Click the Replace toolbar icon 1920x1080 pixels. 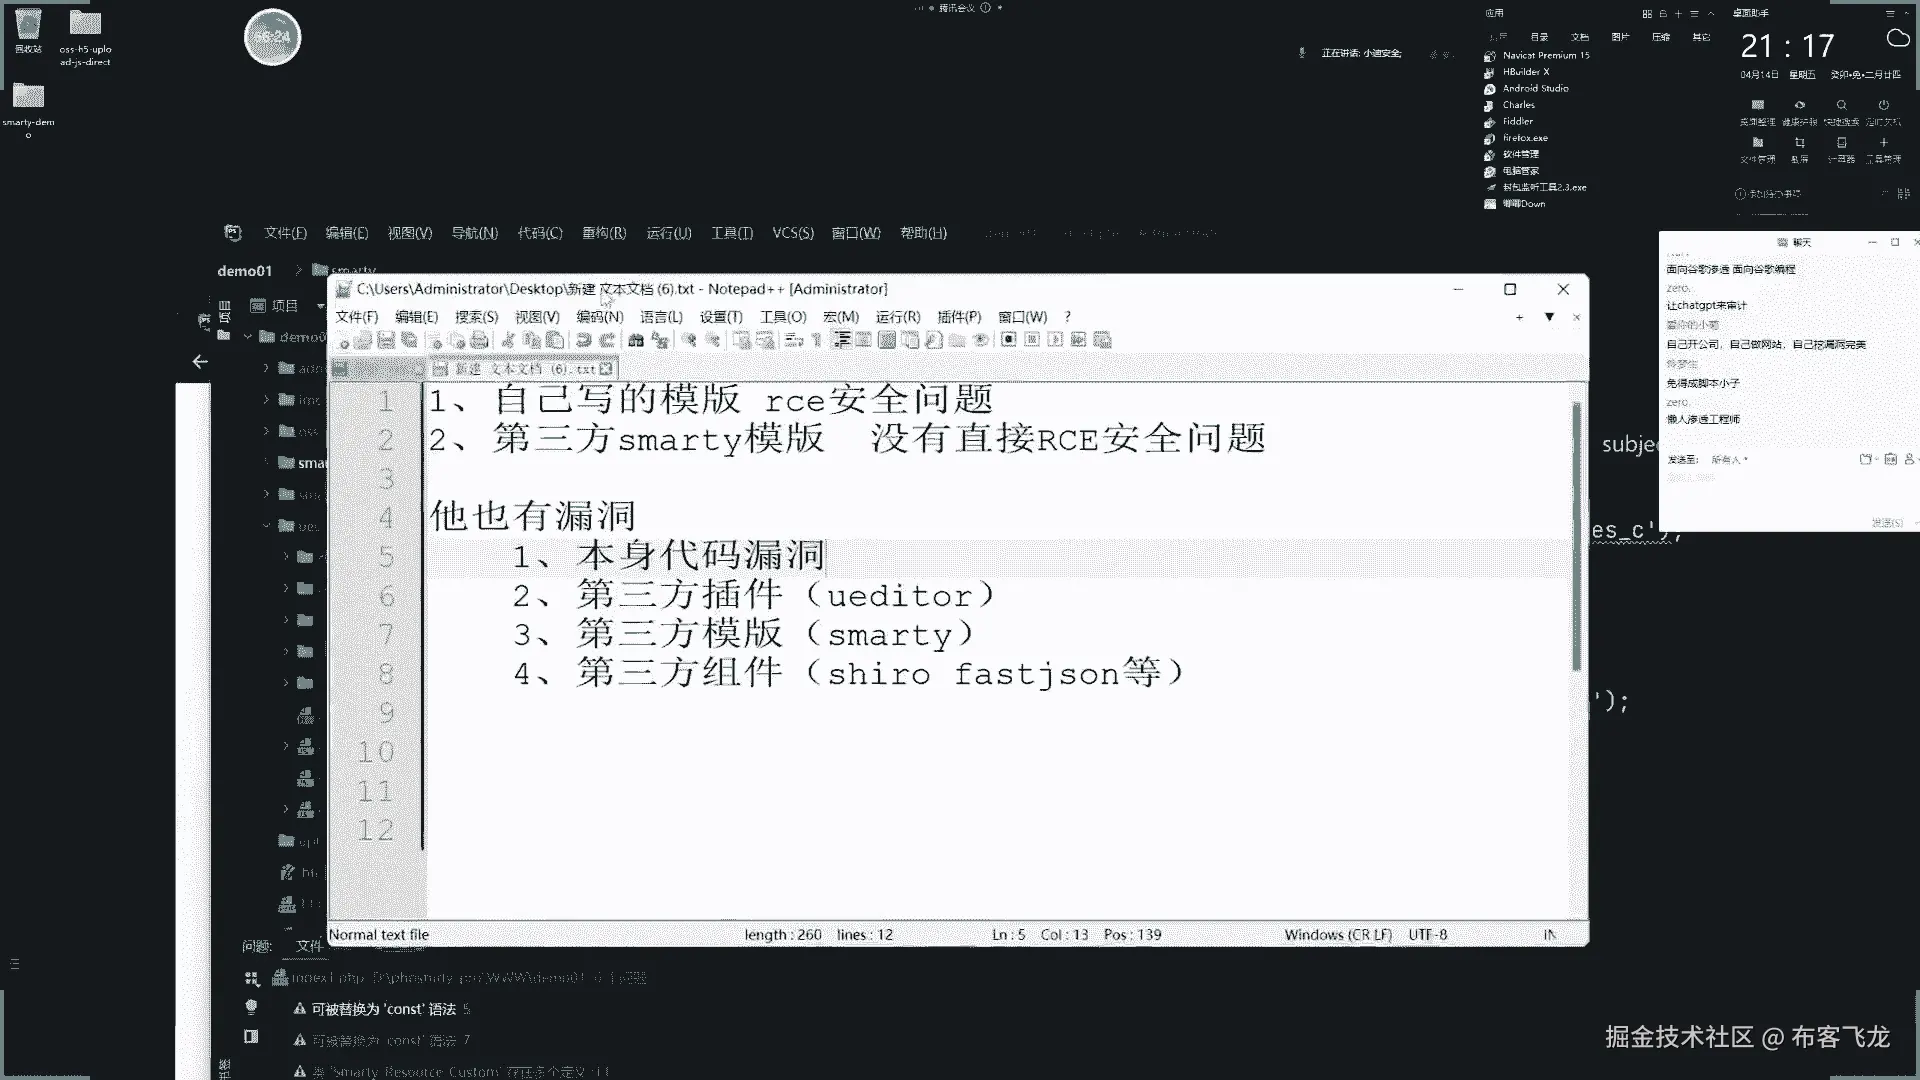tap(660, 340)
